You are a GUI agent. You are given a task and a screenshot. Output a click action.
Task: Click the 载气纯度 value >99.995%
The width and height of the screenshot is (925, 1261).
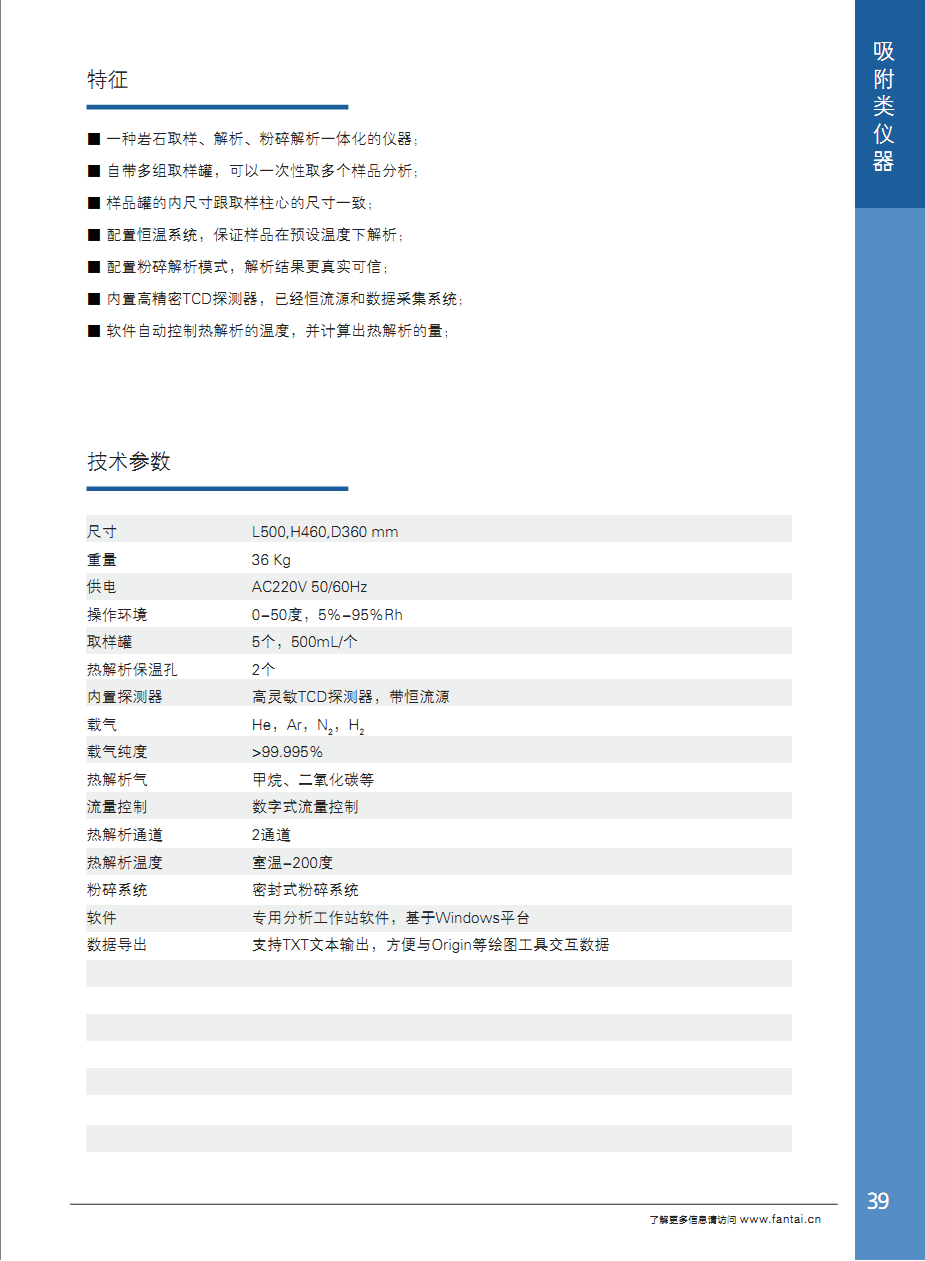point(287,752)
